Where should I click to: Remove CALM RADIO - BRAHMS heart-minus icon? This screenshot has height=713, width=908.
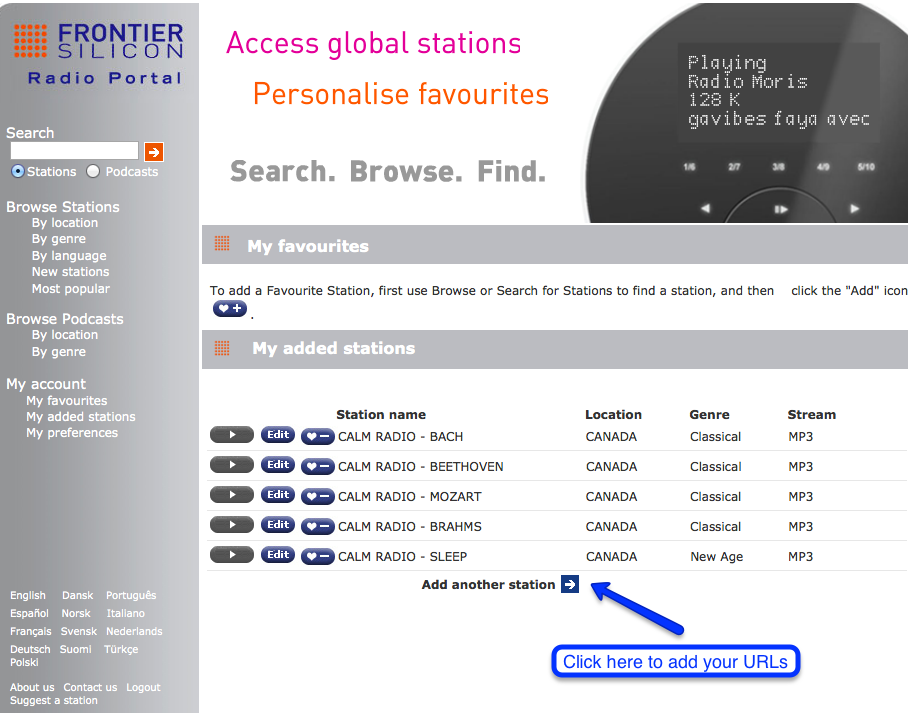coord(318,526)
